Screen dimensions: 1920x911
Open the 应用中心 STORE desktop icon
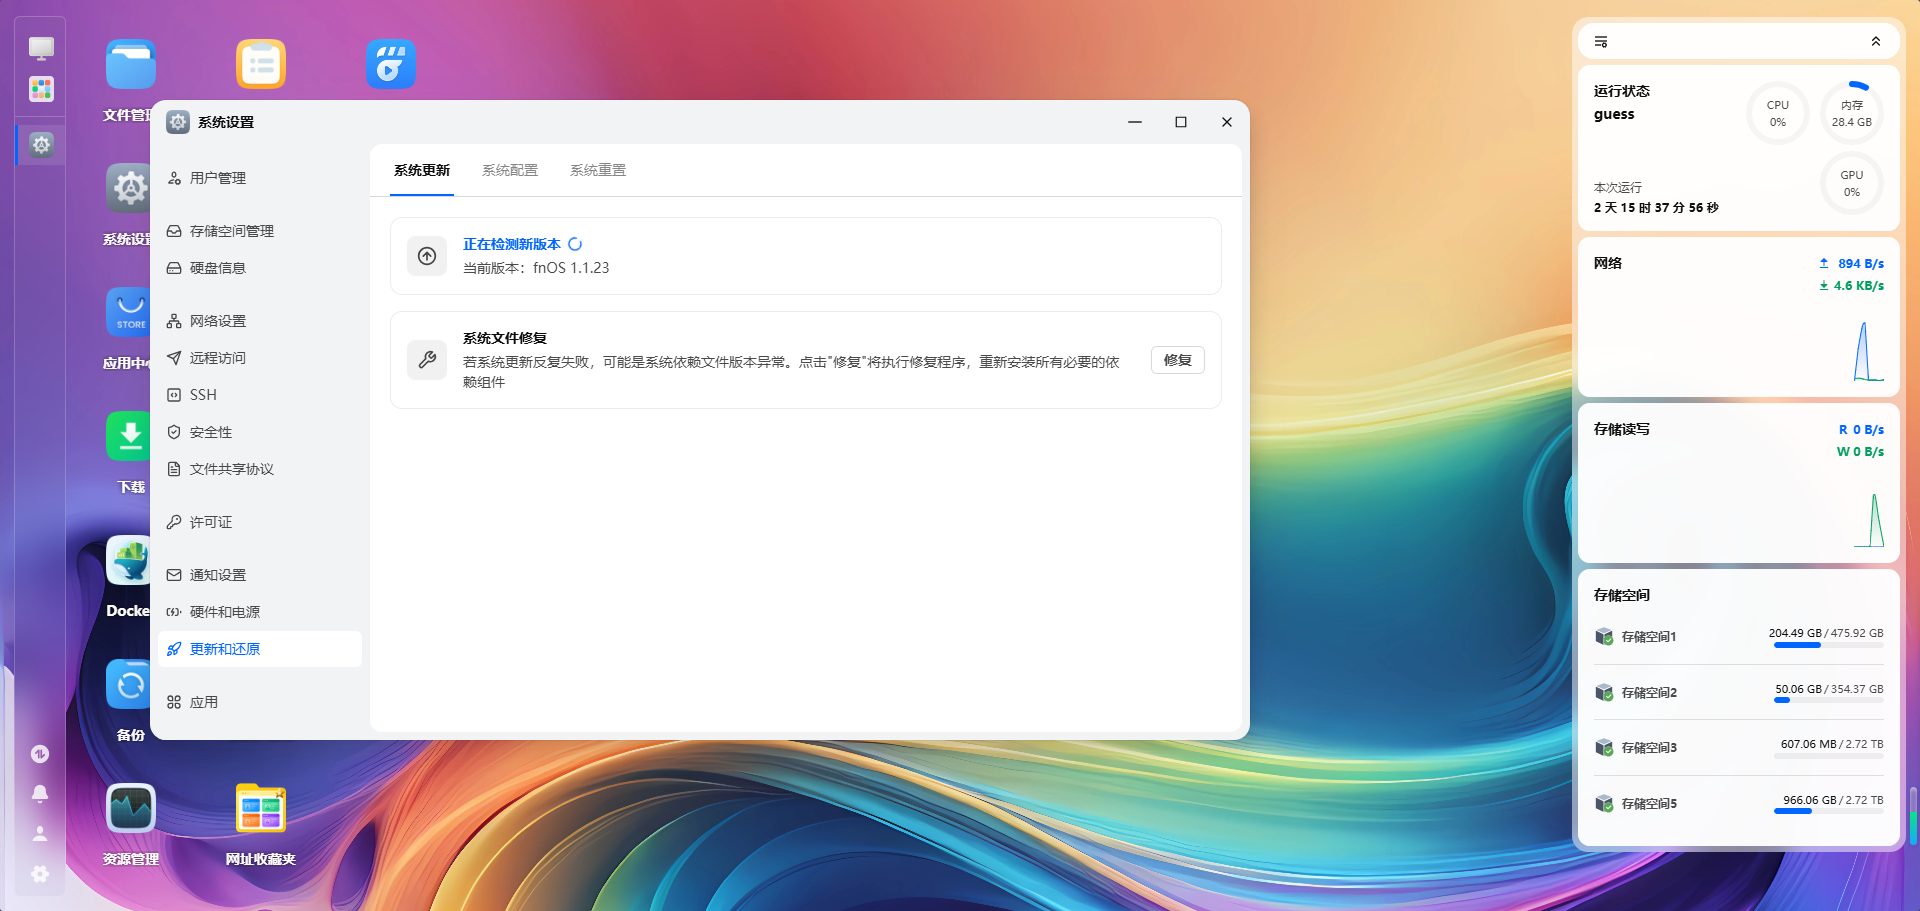click(128, 312)
